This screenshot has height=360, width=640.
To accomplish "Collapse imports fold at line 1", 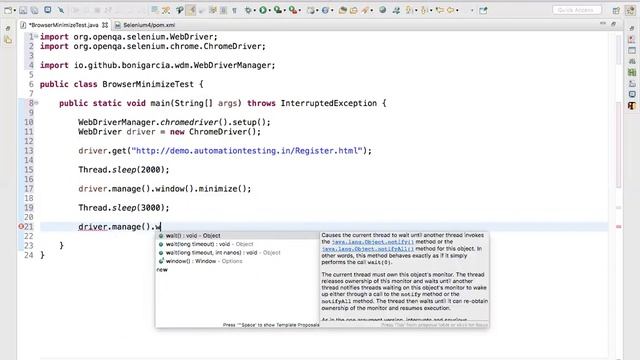I will pos(36,37).
